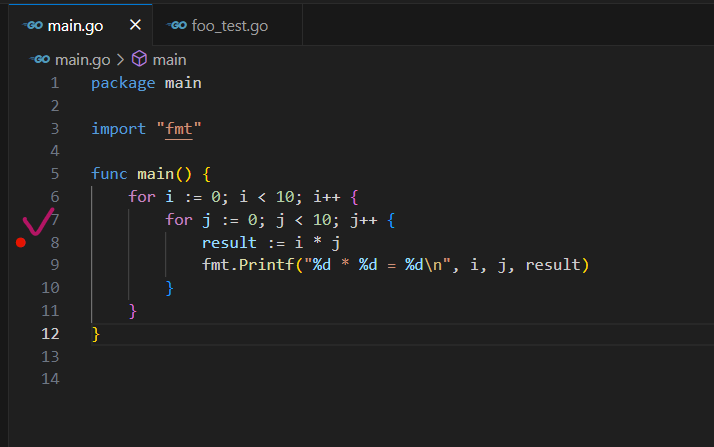The width and height of the screenshot is (714, 447).
Task: Remove the red breakpoint on line 8
Action: (x=21, y=242)
